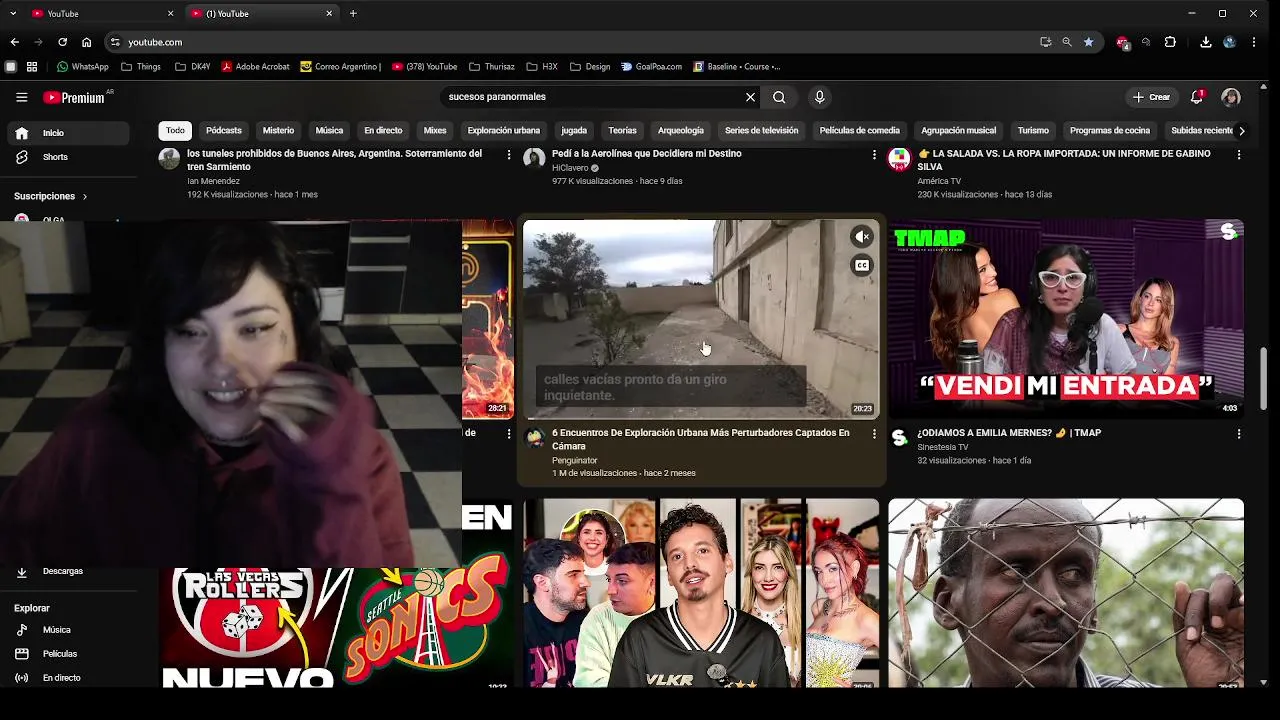Screen dimensions: 1280x720
Task: Open En directo under Explorar
Action: (x=68, y=678)
